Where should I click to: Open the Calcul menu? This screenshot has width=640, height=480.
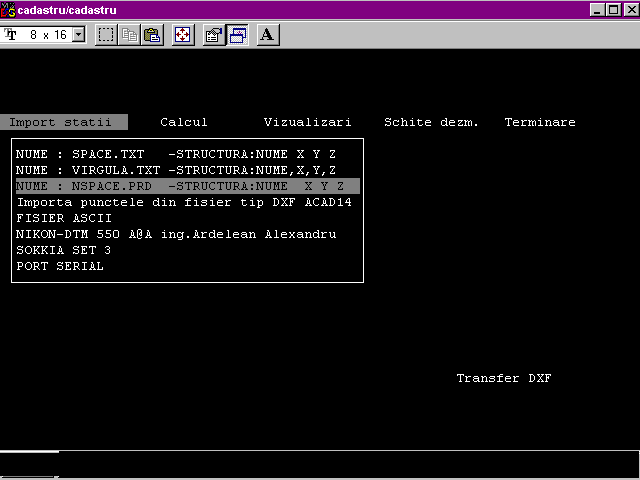[x=184, y=122]
